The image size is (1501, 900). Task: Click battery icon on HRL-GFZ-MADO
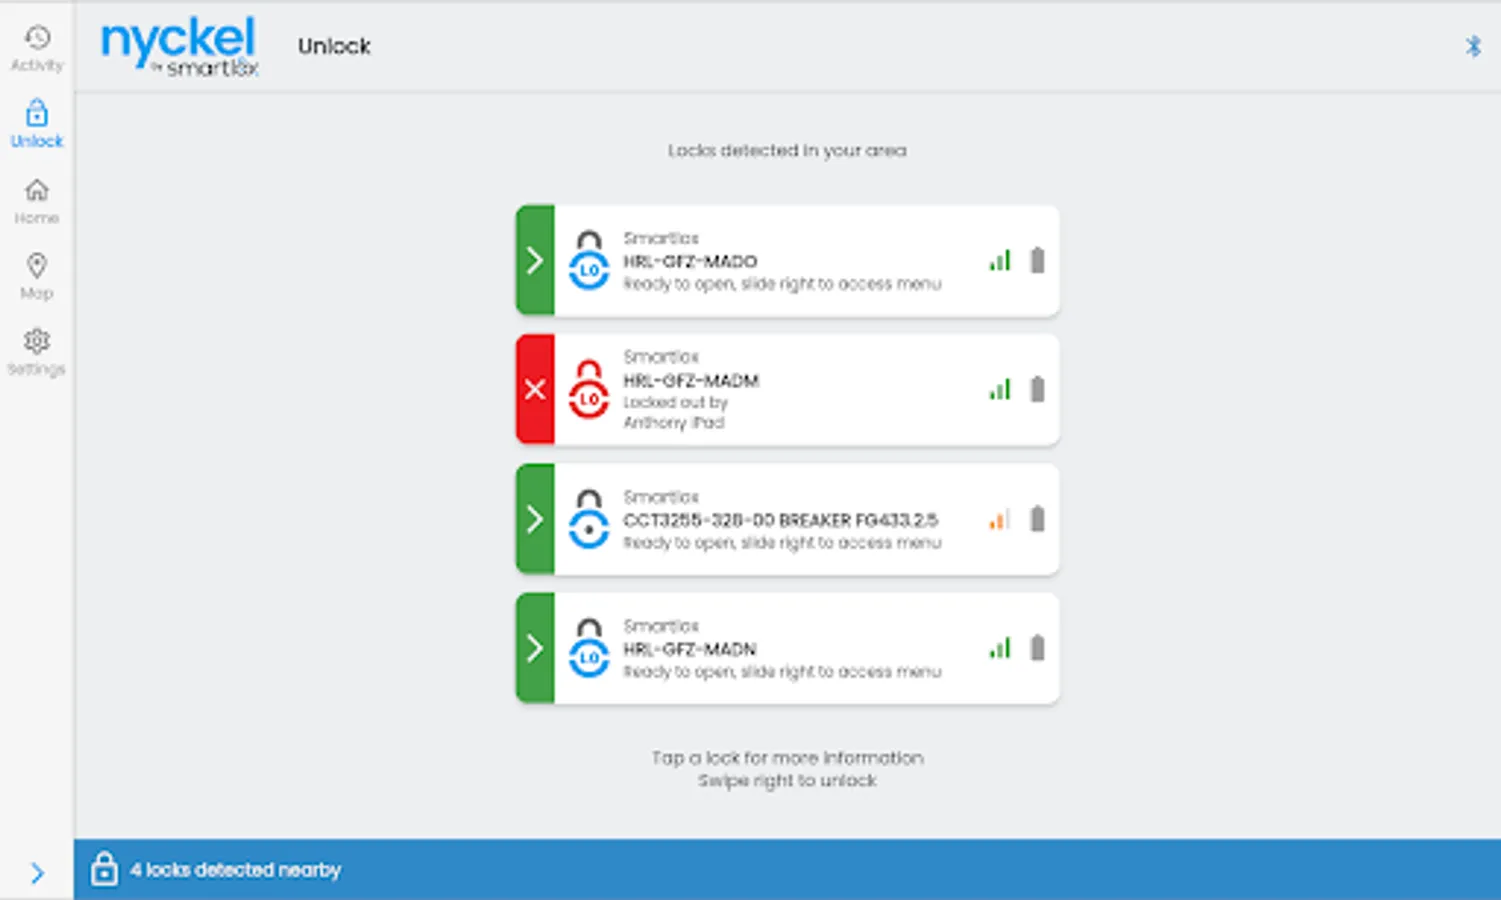tap(1038, 260)
